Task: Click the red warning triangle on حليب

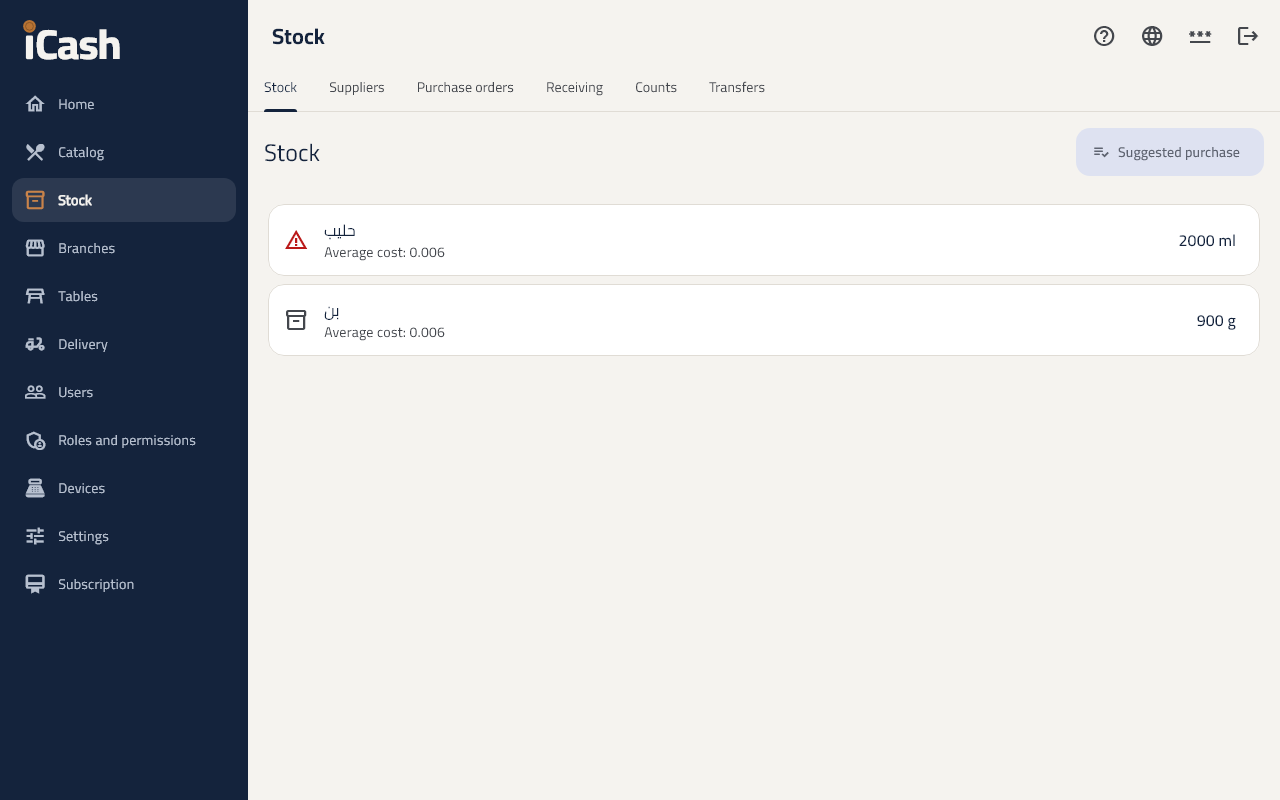Action: coord(296,240)
